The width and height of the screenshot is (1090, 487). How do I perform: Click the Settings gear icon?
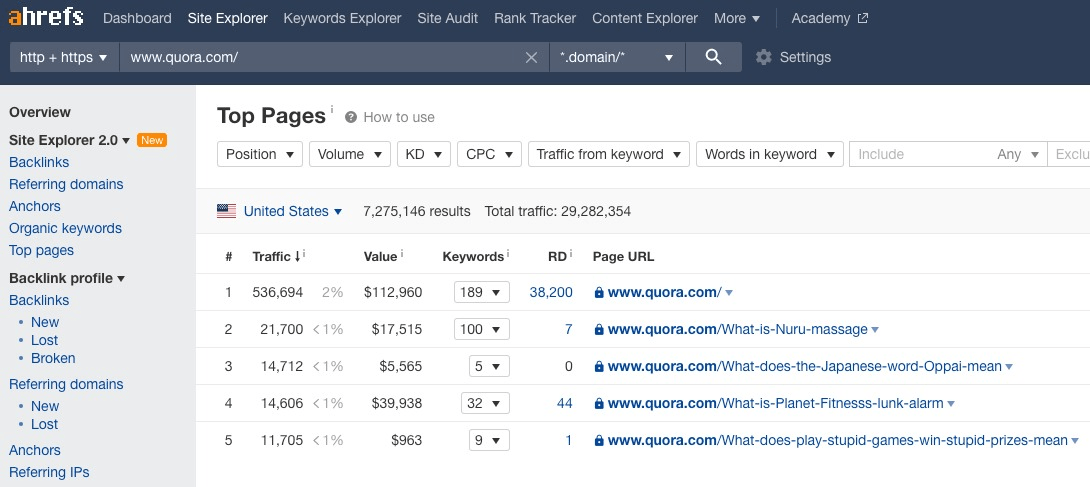[x=763, y=57]
